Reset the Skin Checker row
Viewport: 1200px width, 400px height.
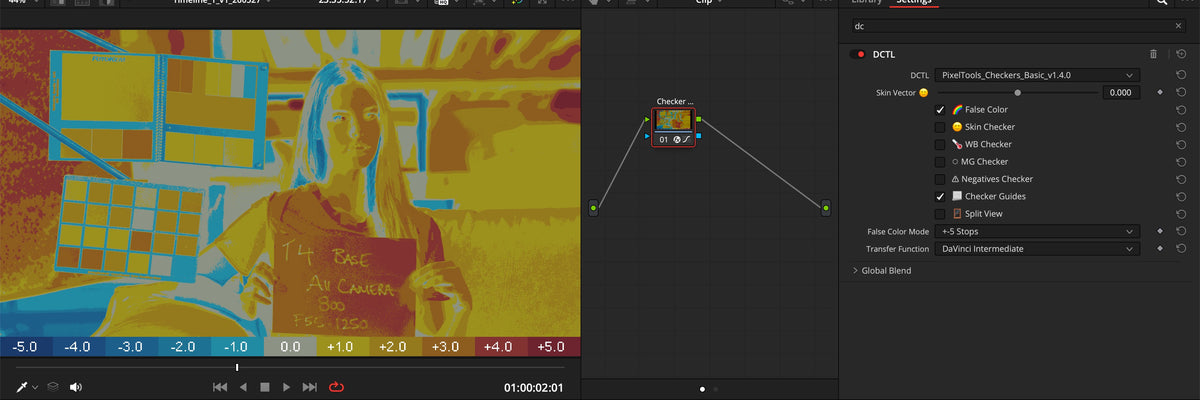point(1181,127)
